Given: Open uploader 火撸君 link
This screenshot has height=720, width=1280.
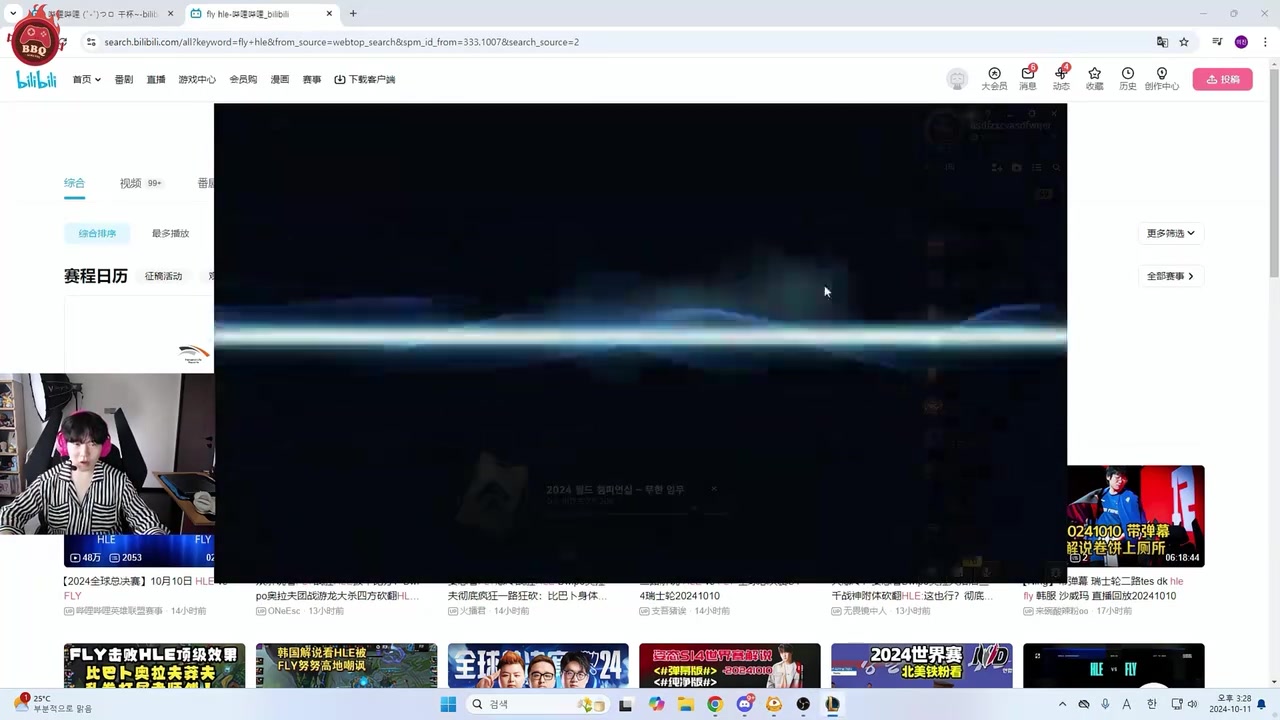Looking at the screenshot, I should [x=466, y=610].
